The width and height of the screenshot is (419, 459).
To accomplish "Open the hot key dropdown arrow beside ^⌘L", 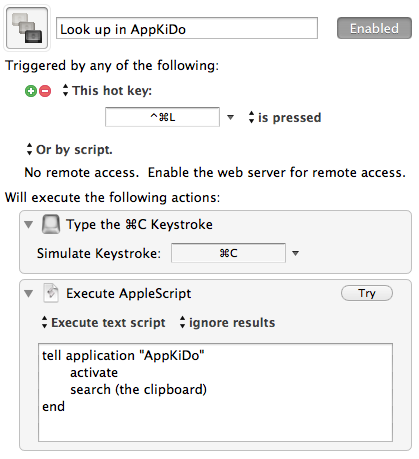I will [x=230, y=117].
